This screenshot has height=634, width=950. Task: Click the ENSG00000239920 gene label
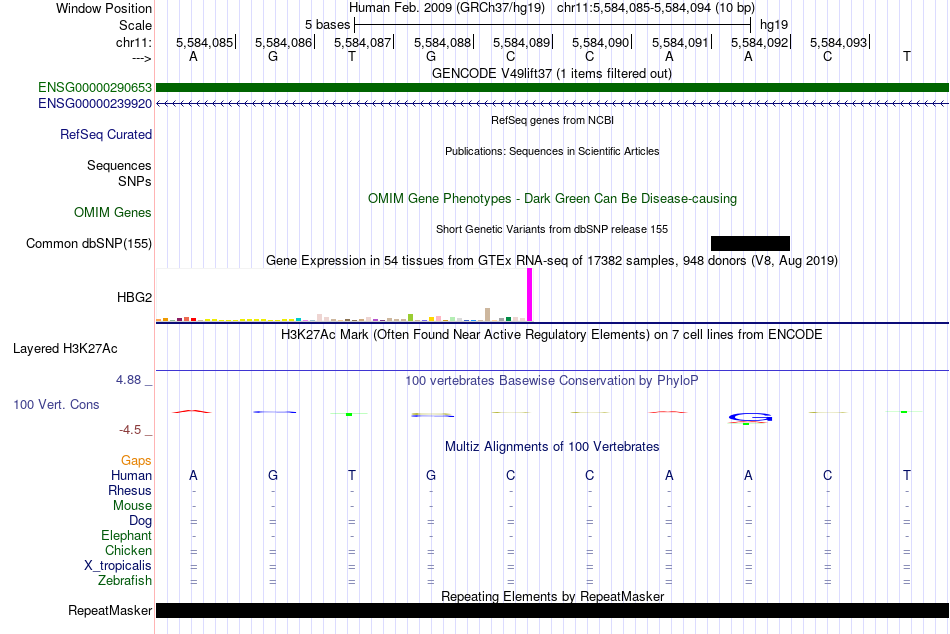click(95, 104)
